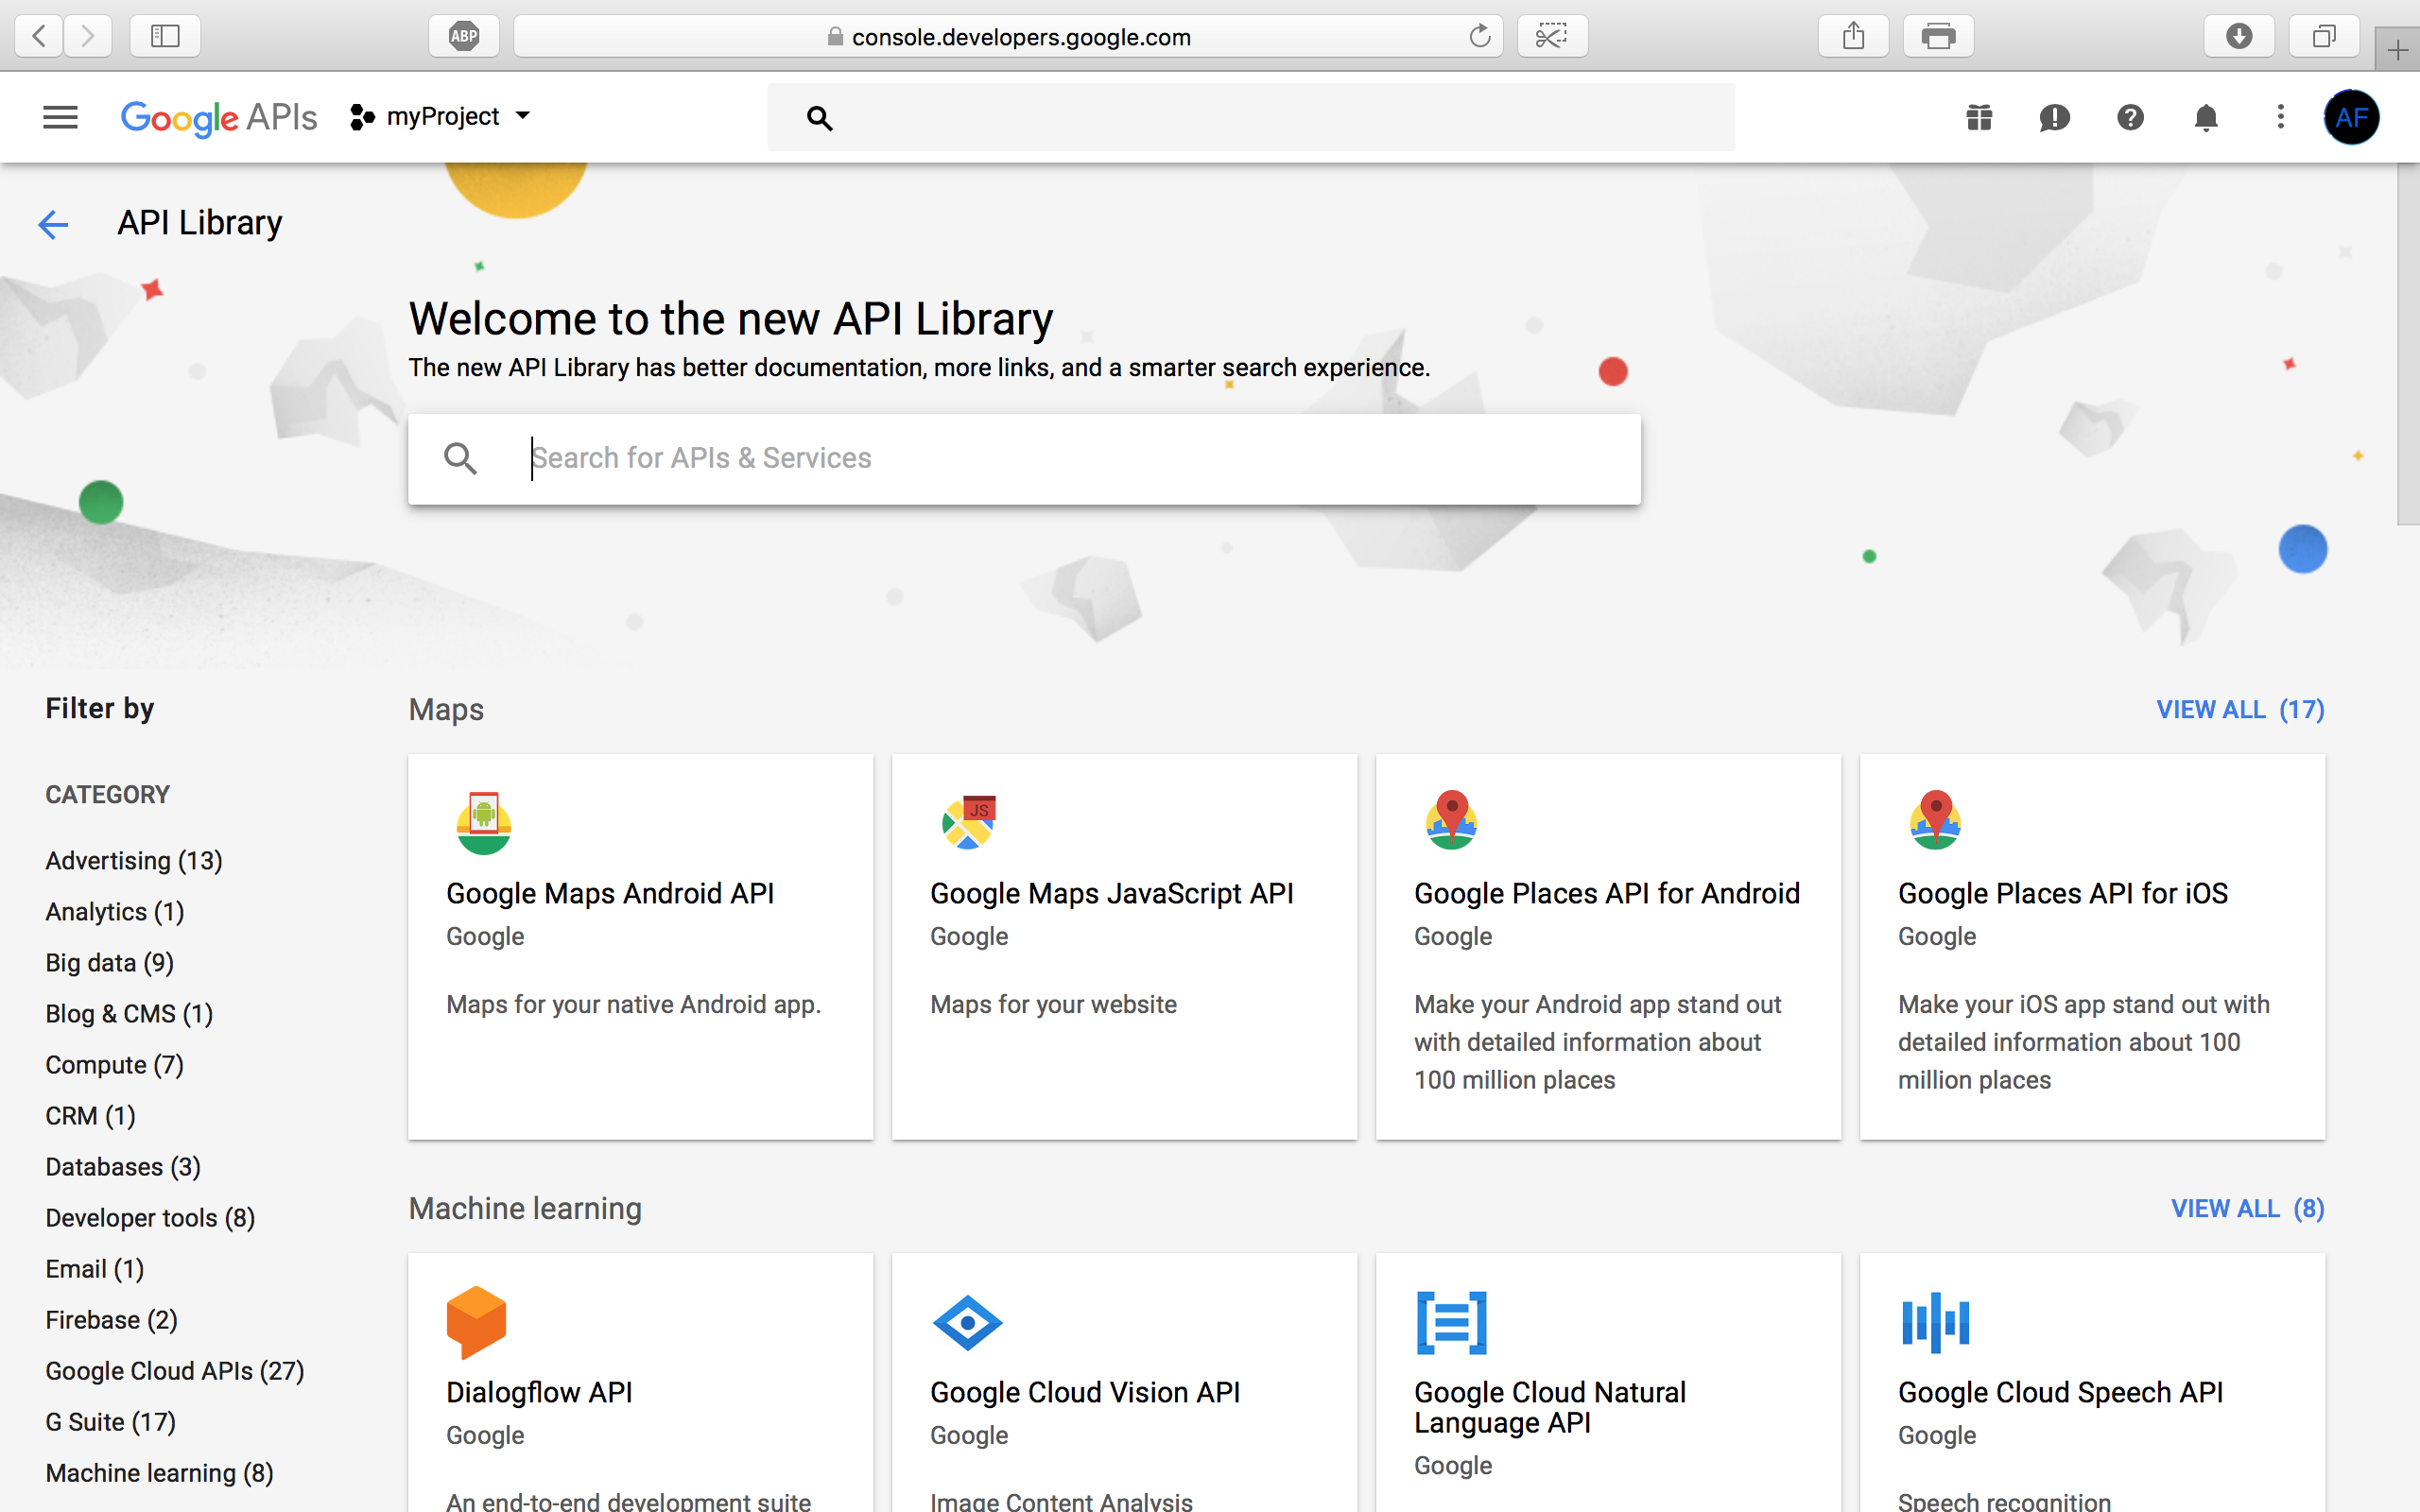Click VIEW ALL (17) for Maps
This screenshot has height=1512, width=2420.
tap(2239, 710)
